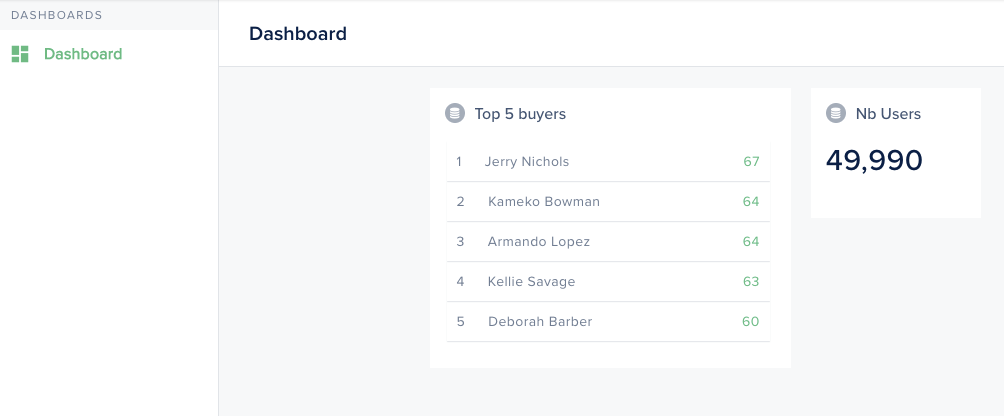Click the database icon beside Top 5 buyers

coord(455,114)
